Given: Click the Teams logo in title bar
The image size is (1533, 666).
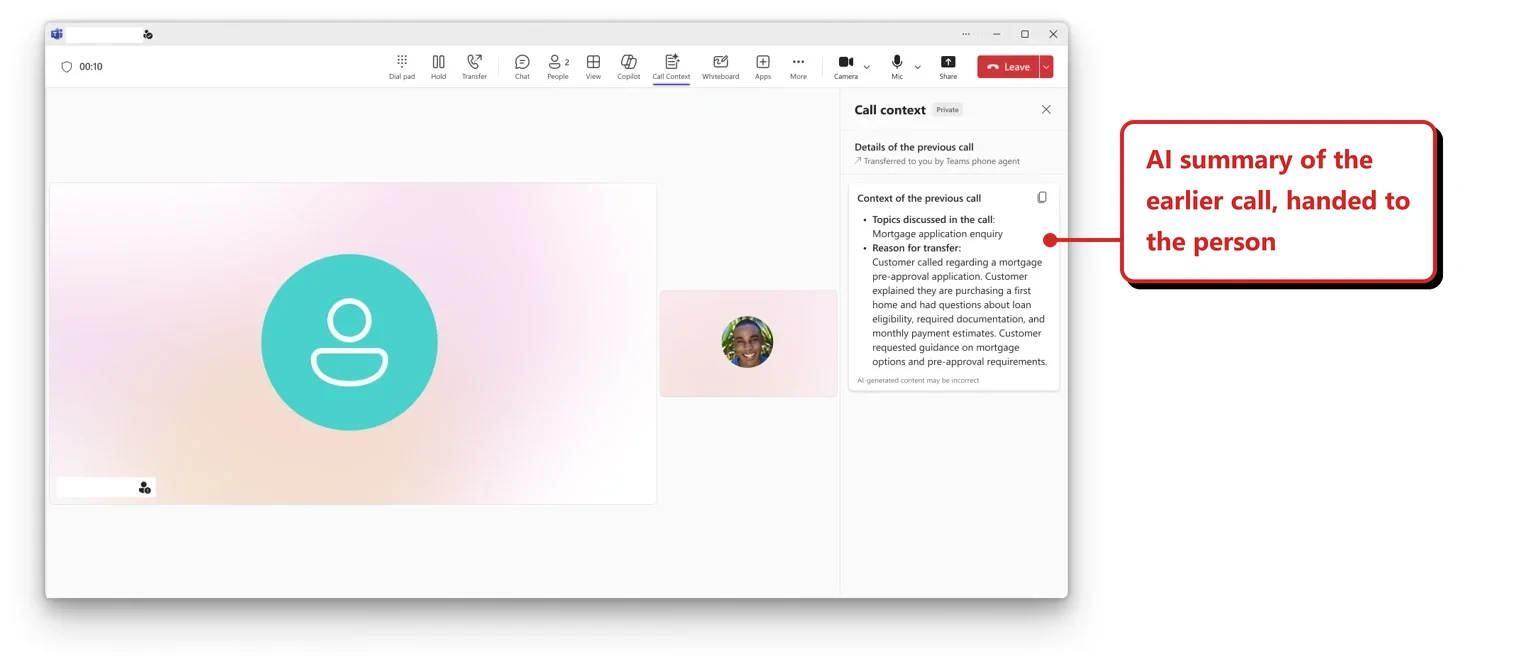Looking at the screenshot, I should click(57, 34).
